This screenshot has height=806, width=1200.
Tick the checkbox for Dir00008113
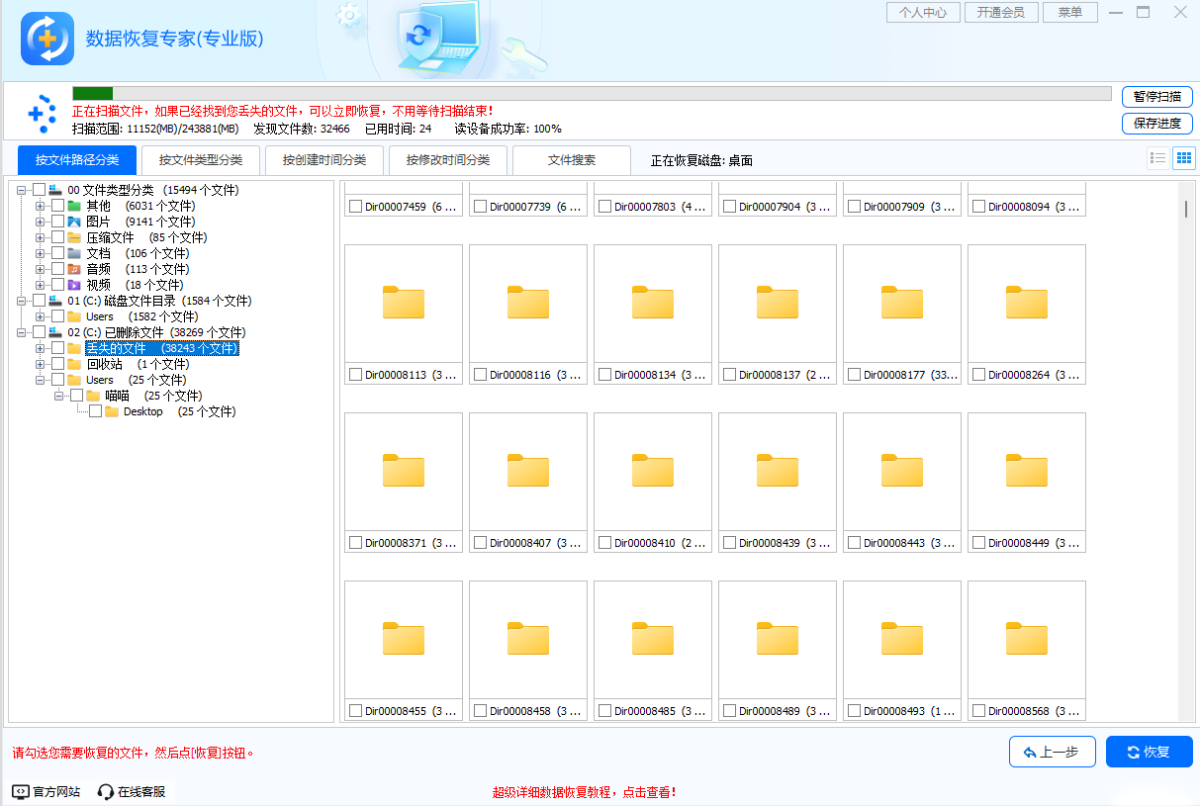click(x=355, y=373)
